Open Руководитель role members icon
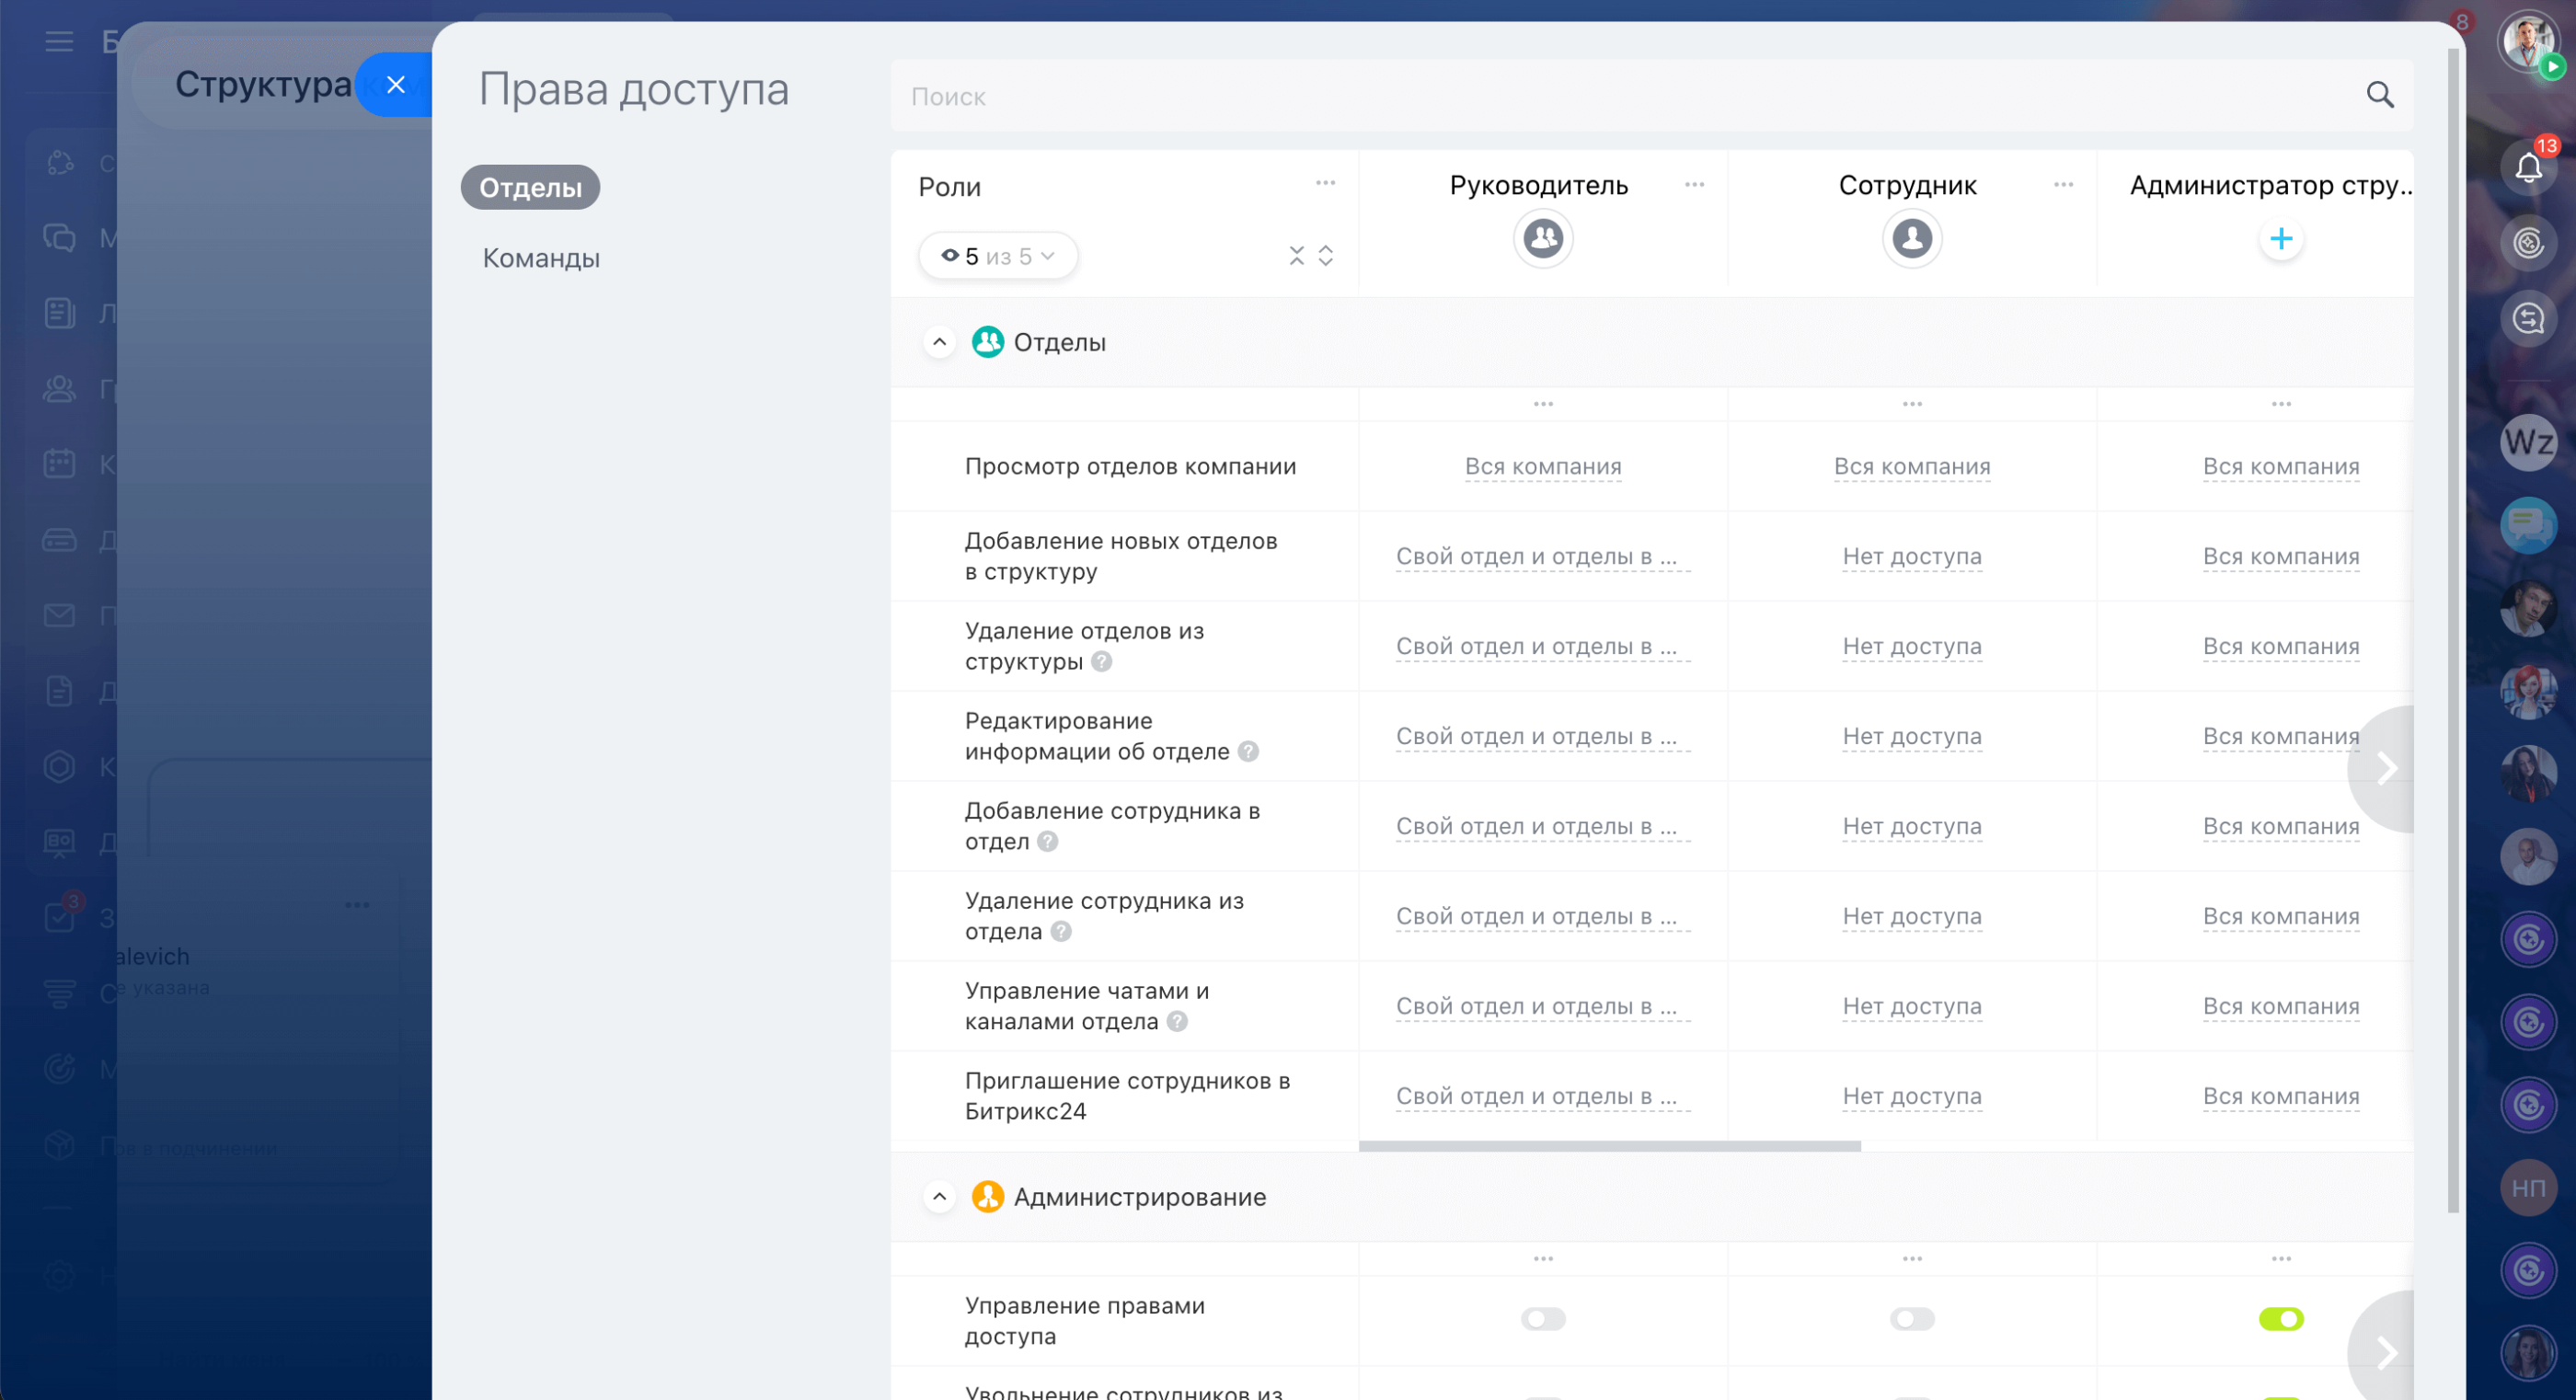This screenshot has height=1400, width=2576. [1543, 238]
